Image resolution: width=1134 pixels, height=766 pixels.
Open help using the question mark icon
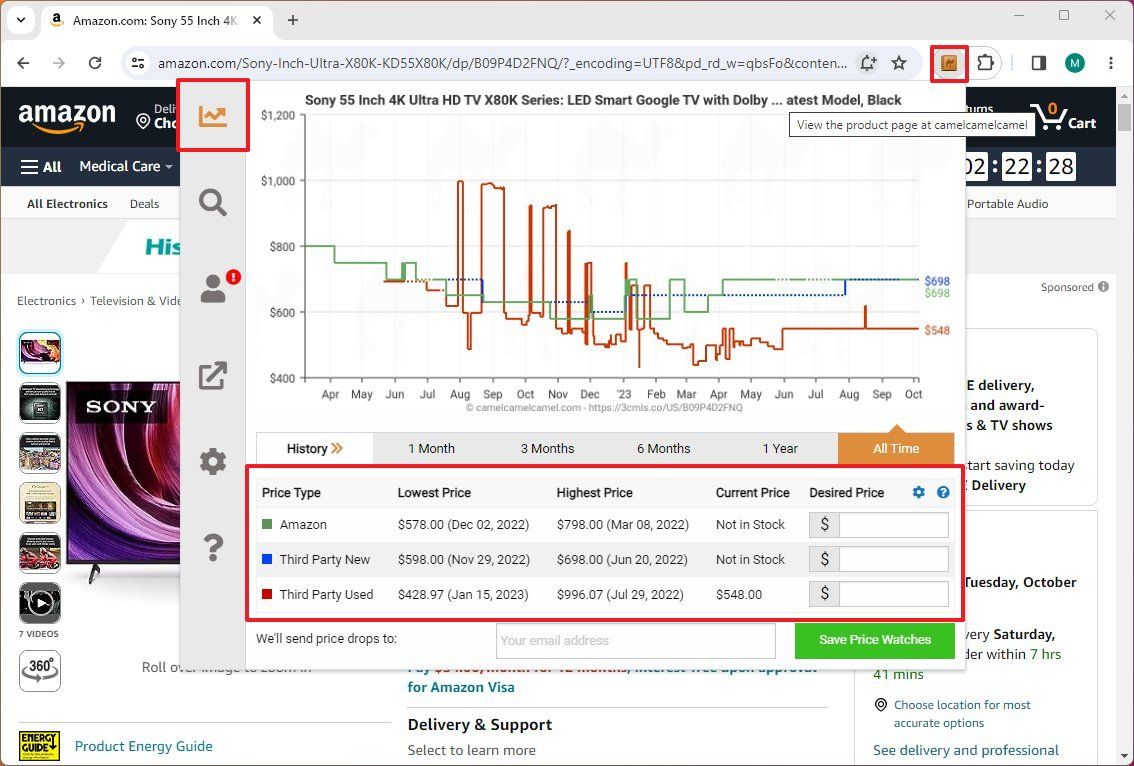pyautogui.click(x=213, y=548)
